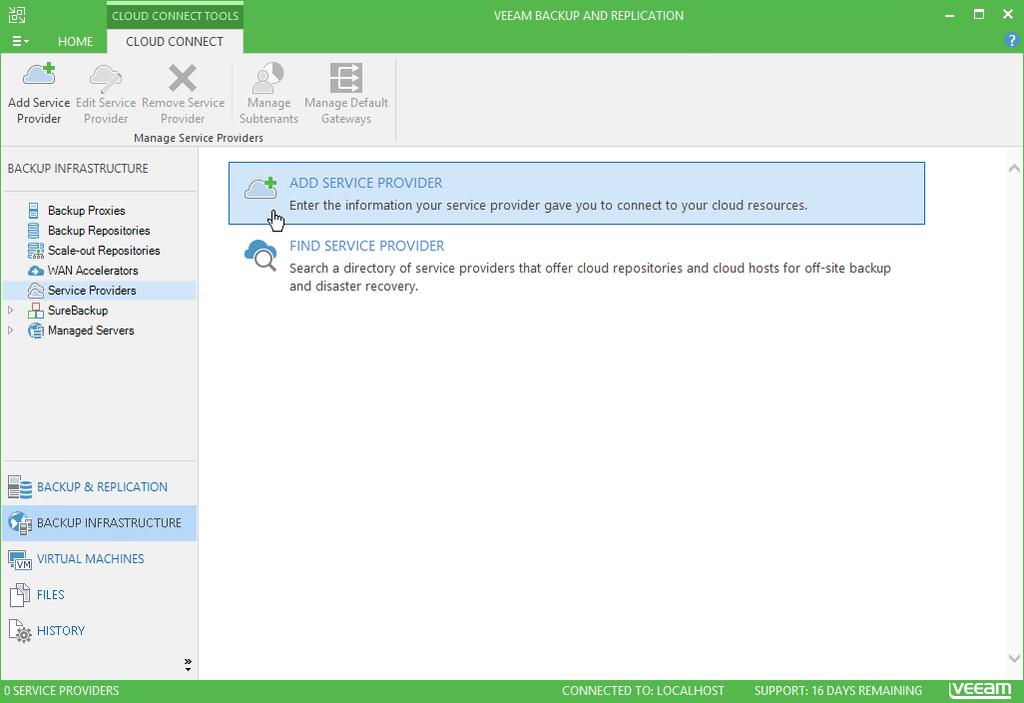Click the Veeam logo in status bar
This screenshot has height=703, width=1024.
click(980, 690)
